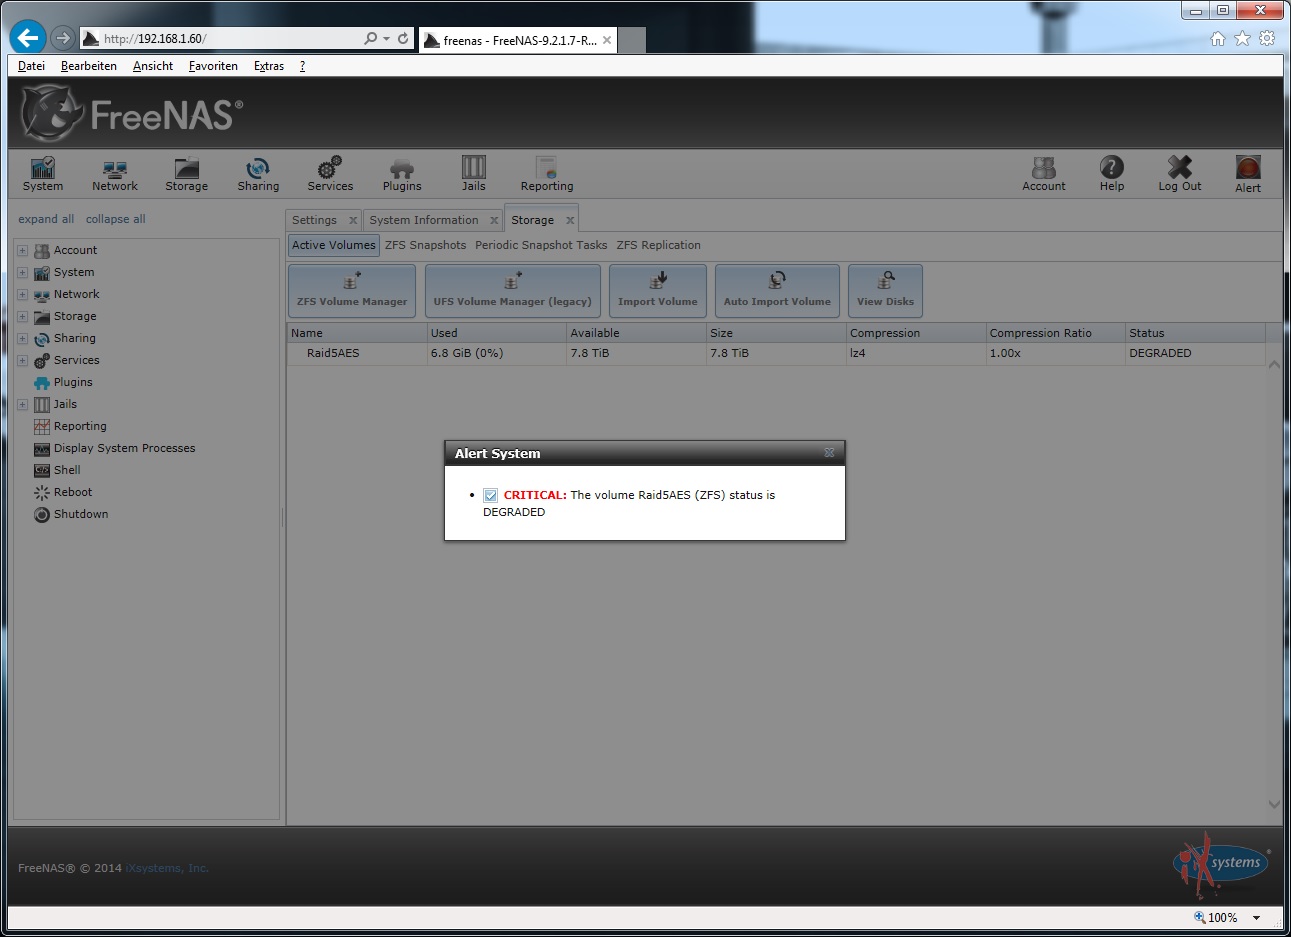The image size is (1291, 937).
Task: Click the Log Out icon
Action: pos(1180,174)
